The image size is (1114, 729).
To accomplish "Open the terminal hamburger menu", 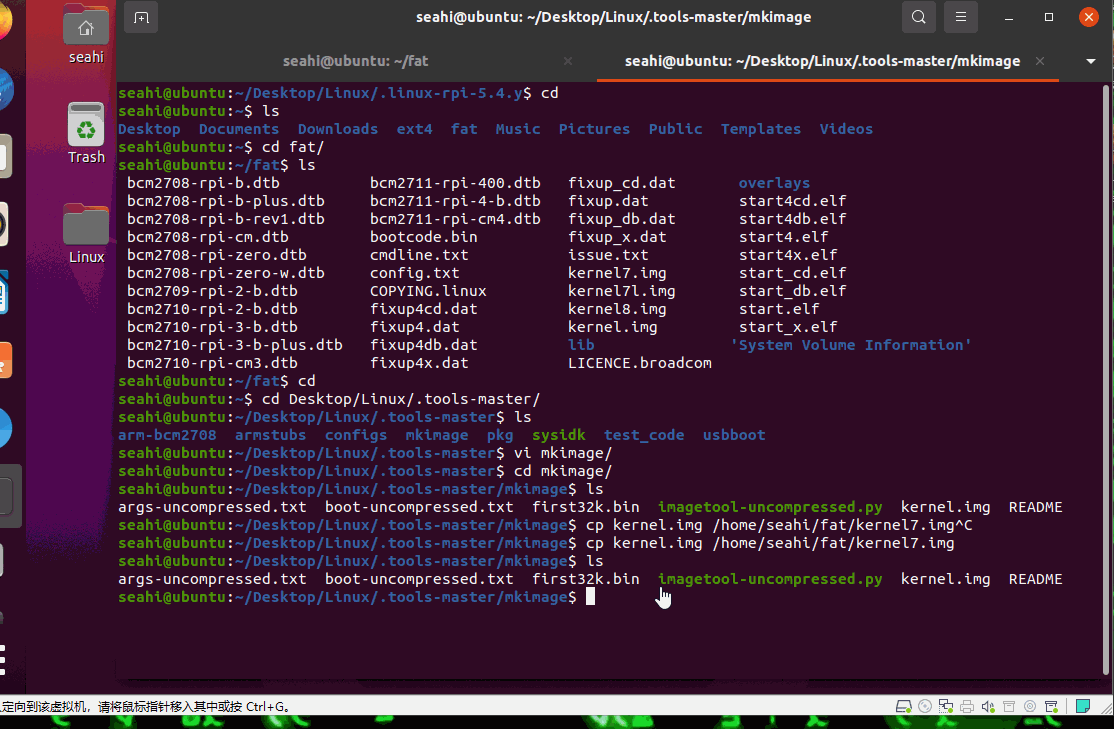I will pos(961,17).
